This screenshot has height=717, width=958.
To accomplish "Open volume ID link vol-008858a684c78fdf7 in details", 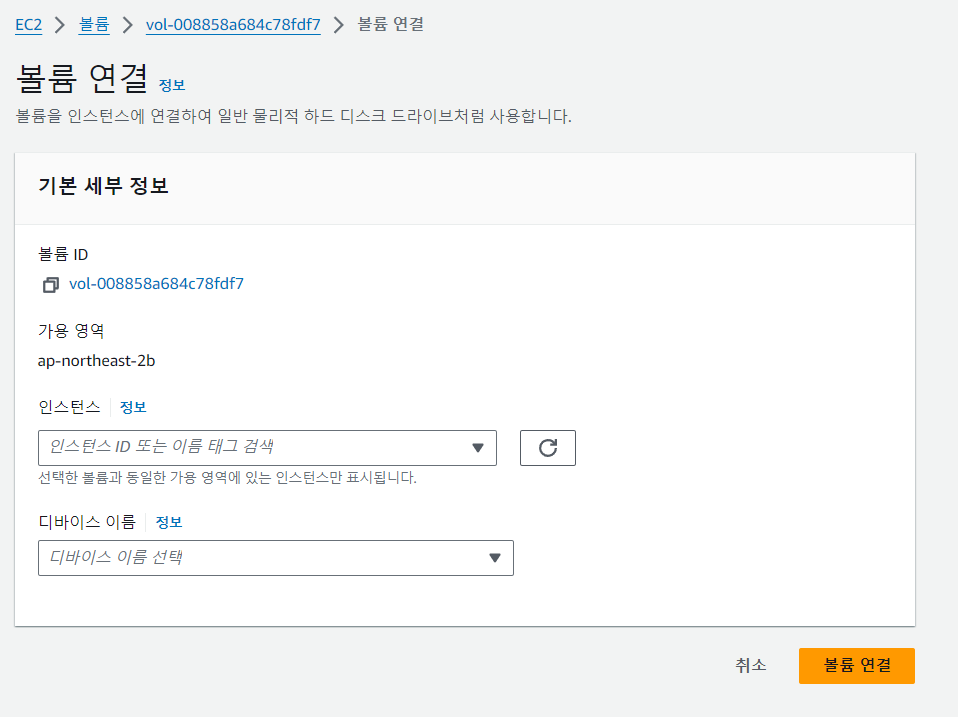I will pos(156,283).
